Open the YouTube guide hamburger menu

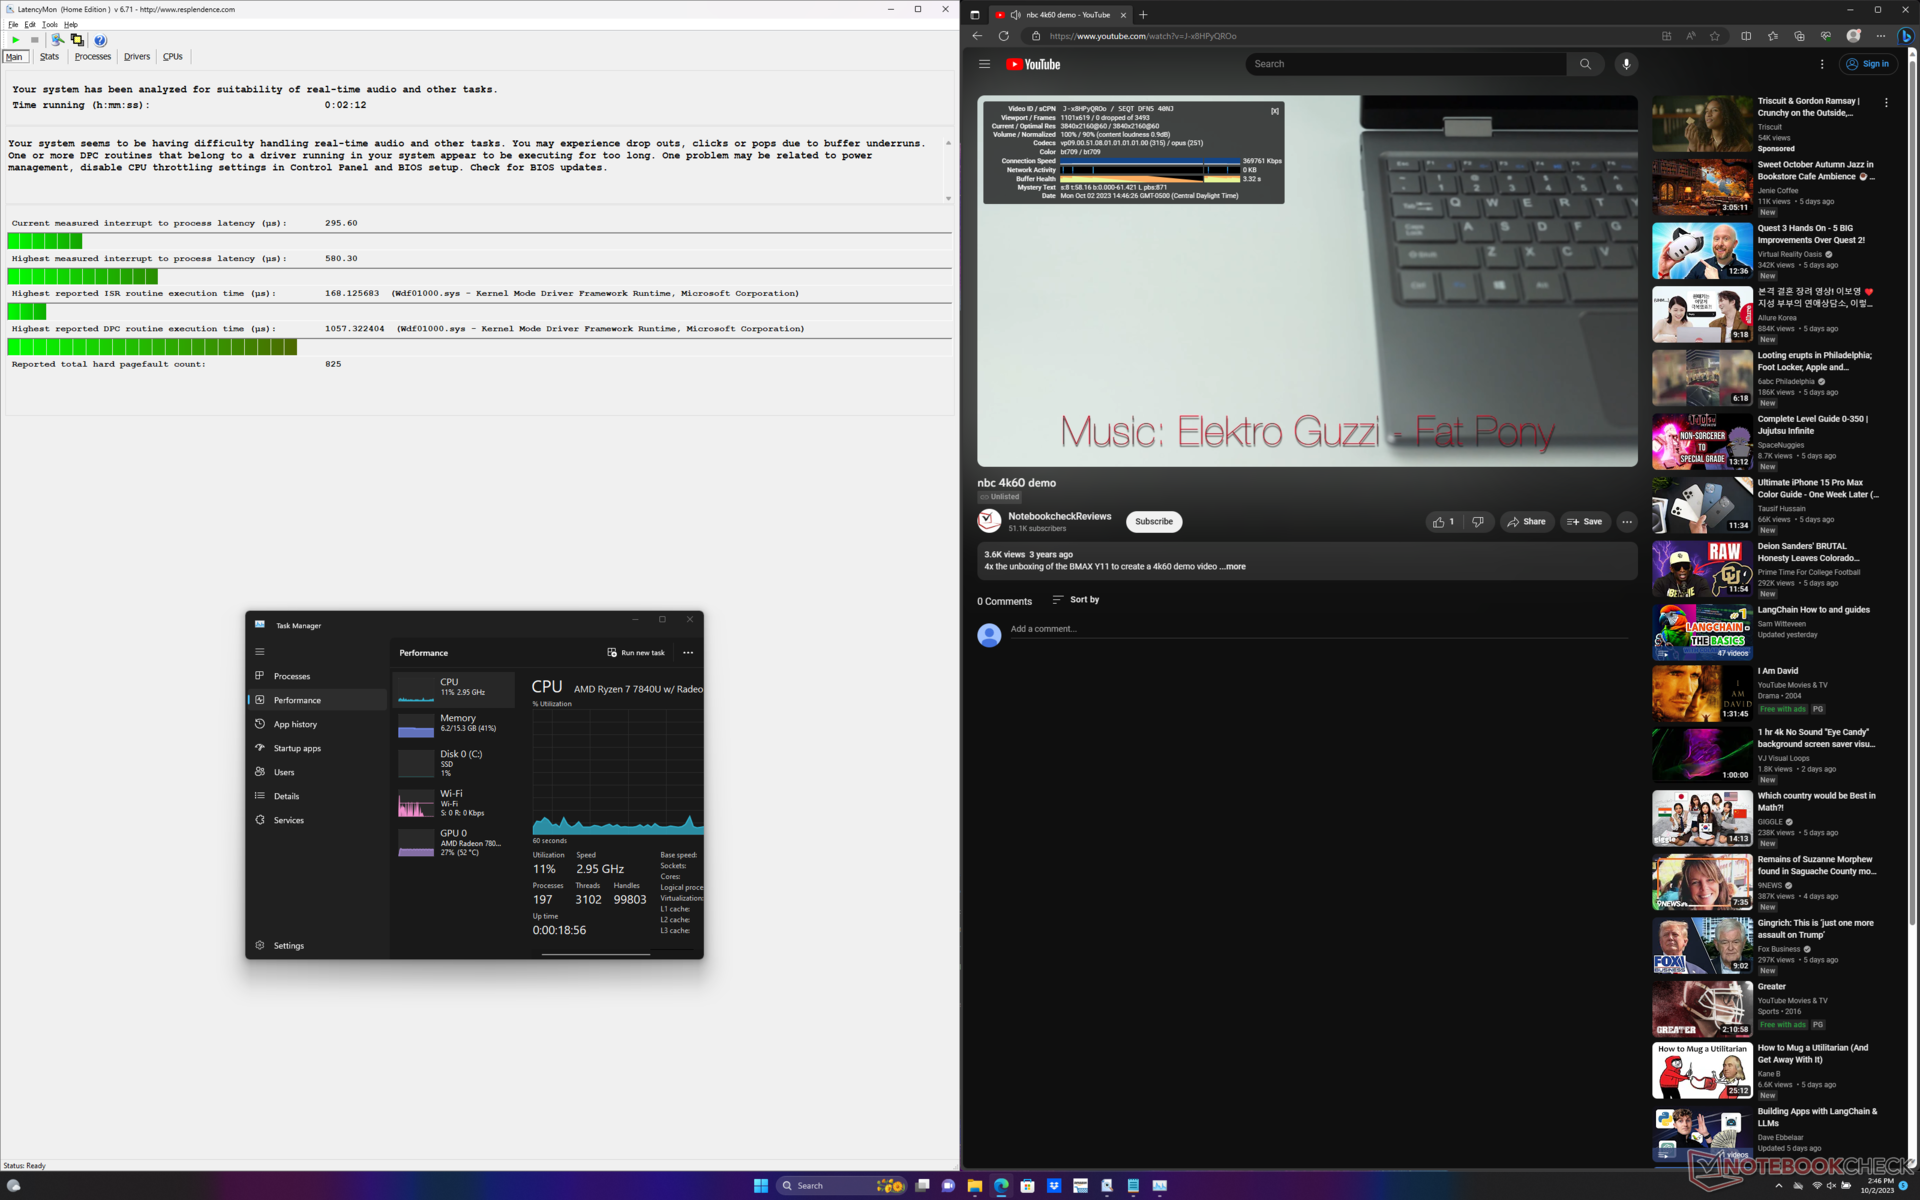pyautogui.click(x=984, y=64)
